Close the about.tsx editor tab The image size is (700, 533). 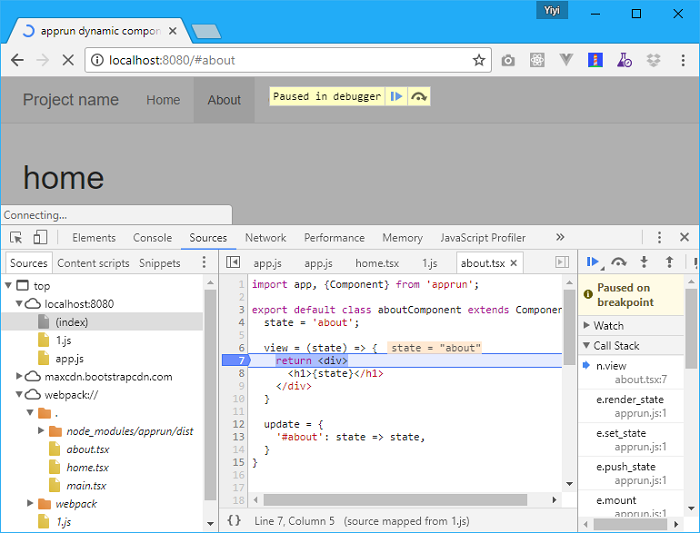click(514, 263)
